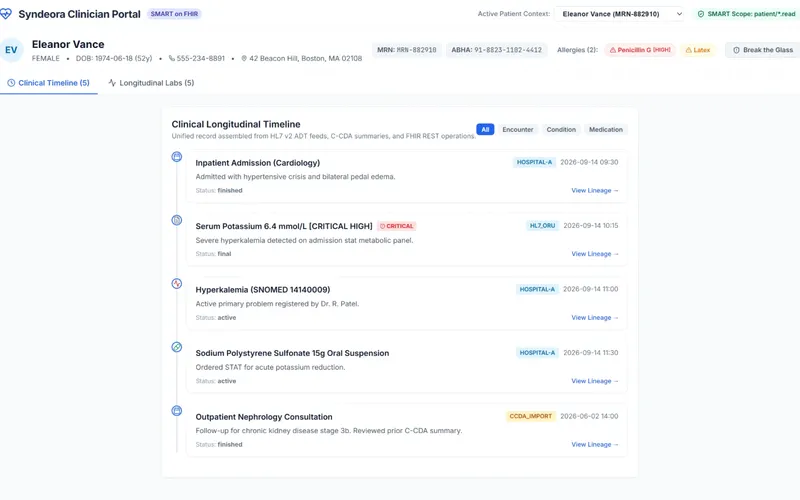The width and height of the screenshot is (800, 500).
Task: Switch to the Clinical Timeline (5) tab
Action: [48, 83]
